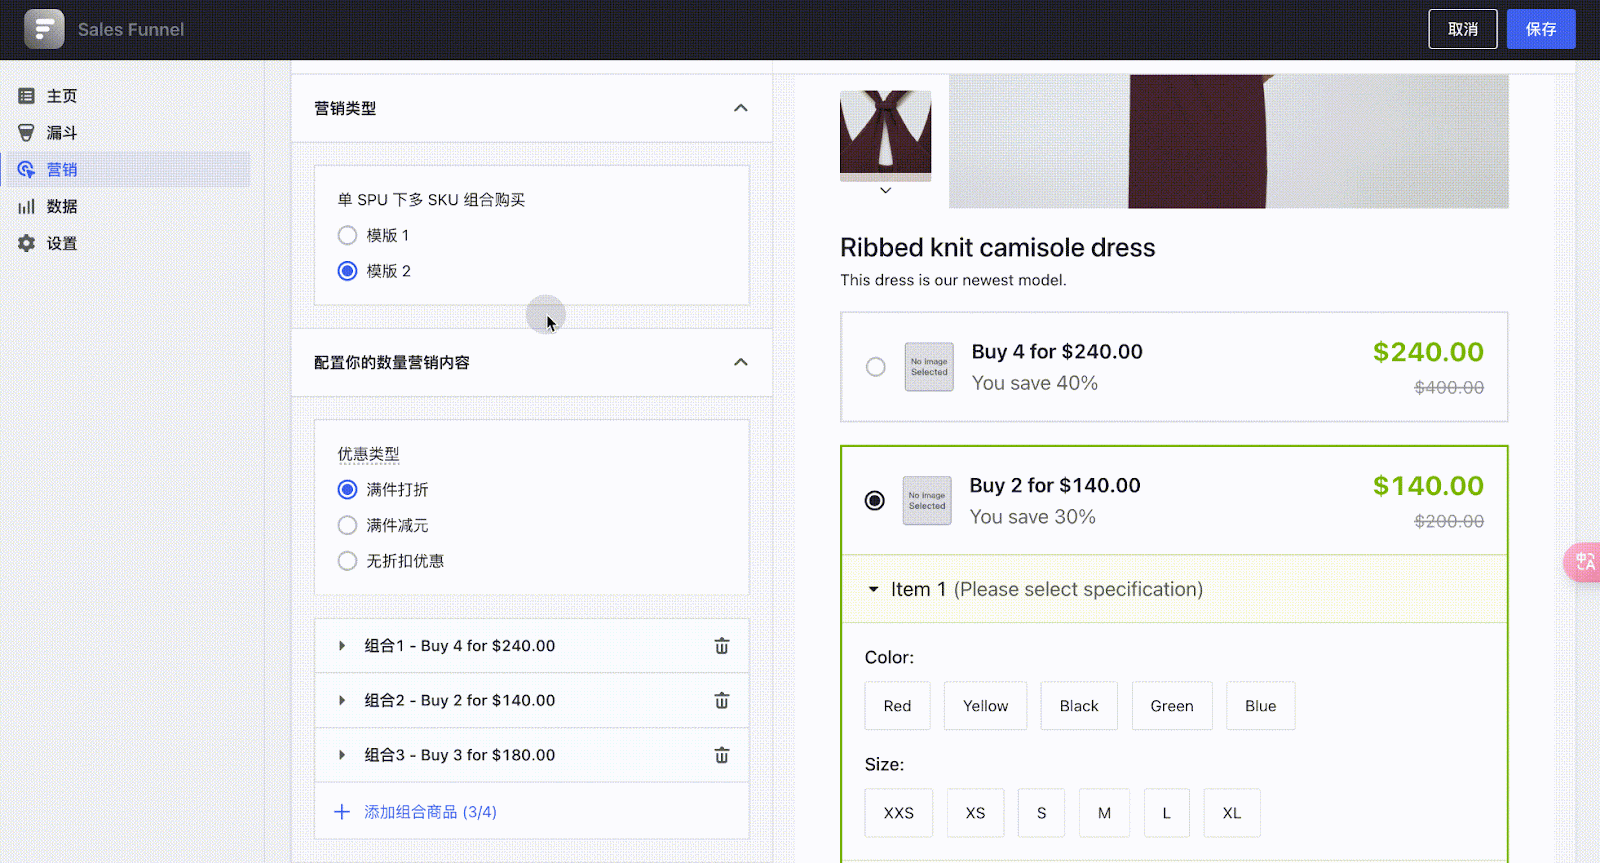Pick the Red color option
The width and height of the screenshot is (1600, 863).
coord(897,706)
